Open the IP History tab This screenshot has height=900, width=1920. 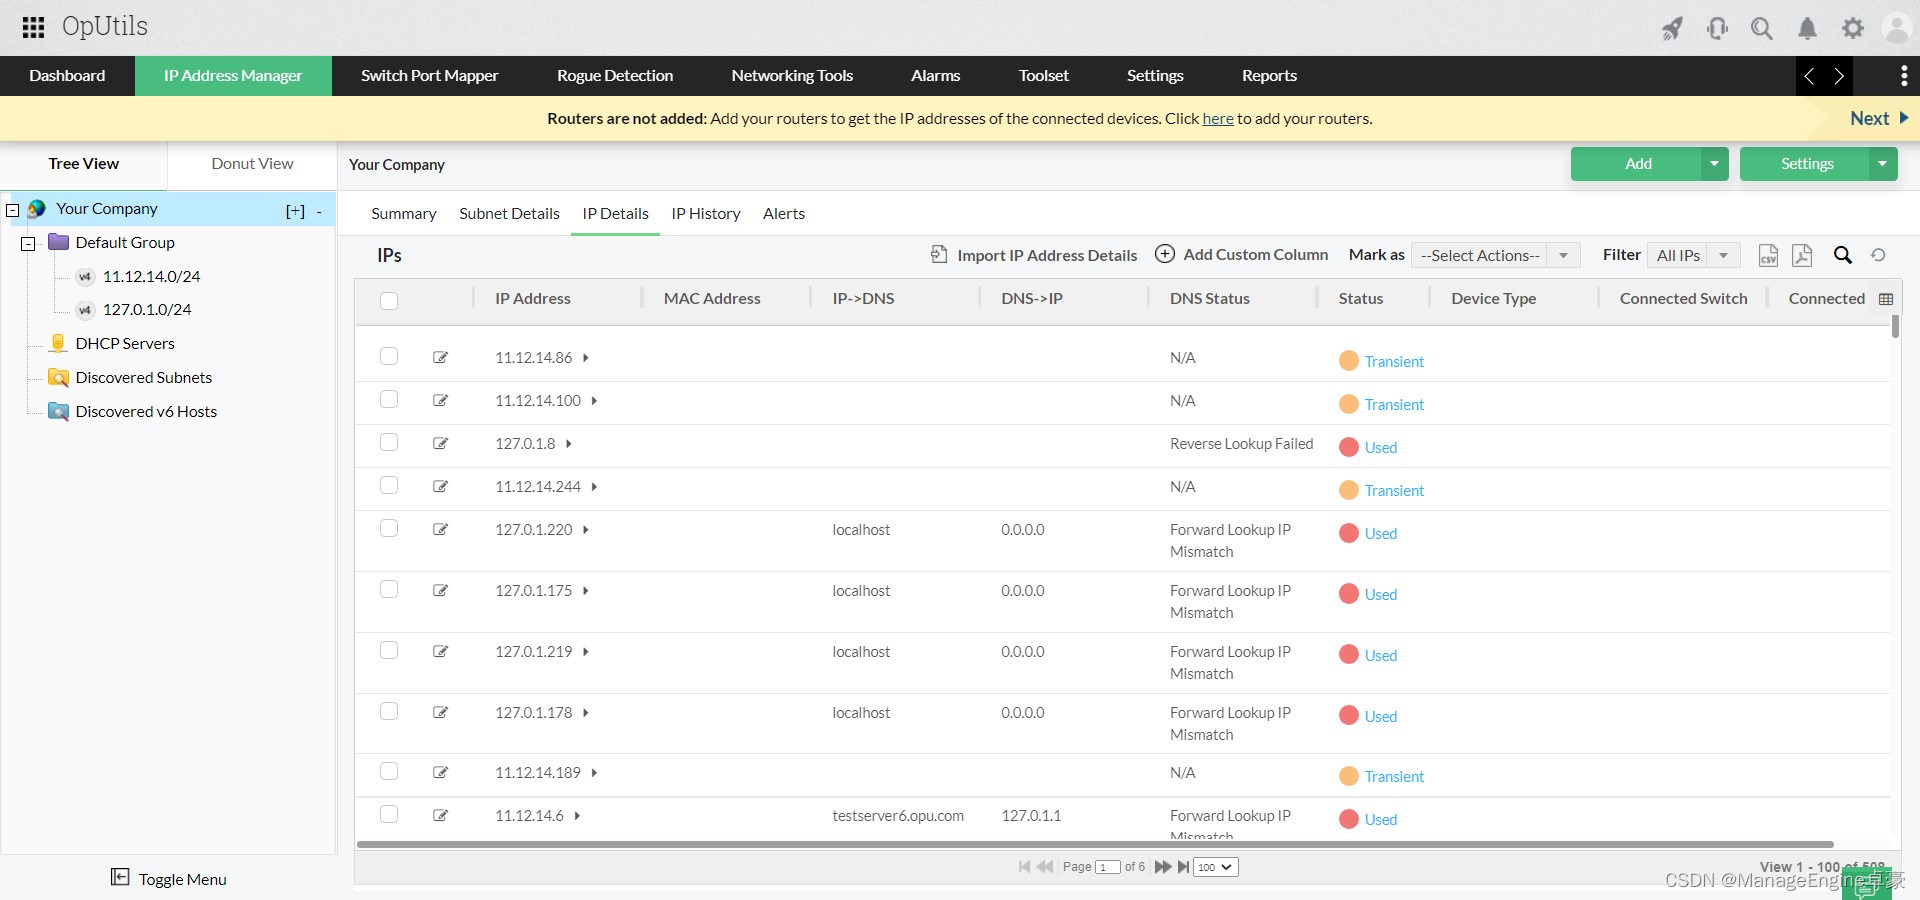click(706, 214)
